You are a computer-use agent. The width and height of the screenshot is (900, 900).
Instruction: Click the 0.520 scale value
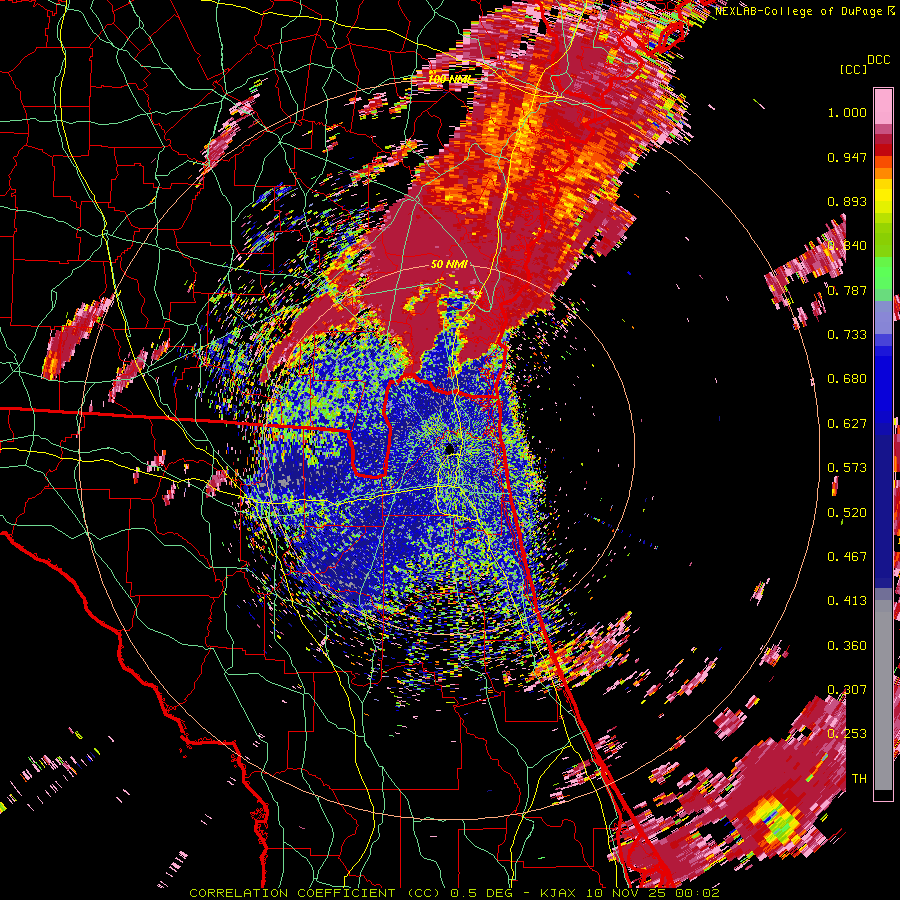coord(847,513)
